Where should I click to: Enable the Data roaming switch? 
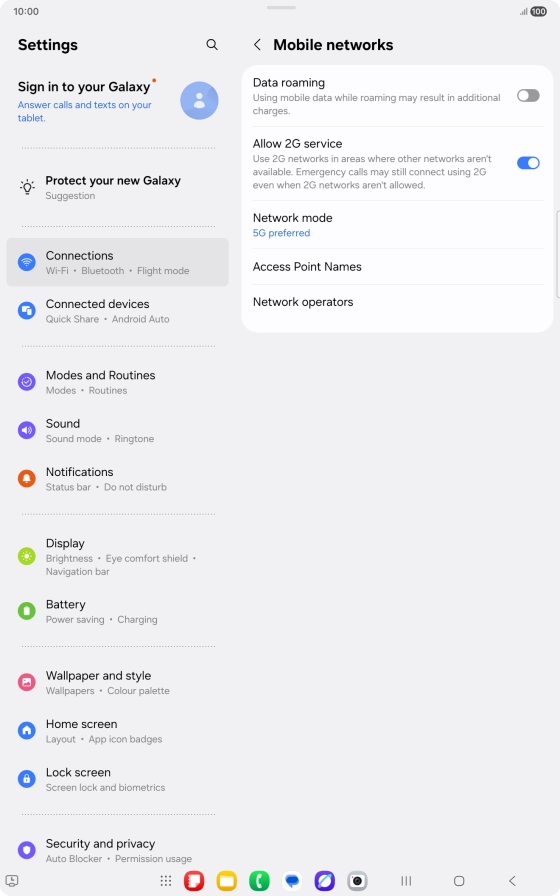pos(528,95)
